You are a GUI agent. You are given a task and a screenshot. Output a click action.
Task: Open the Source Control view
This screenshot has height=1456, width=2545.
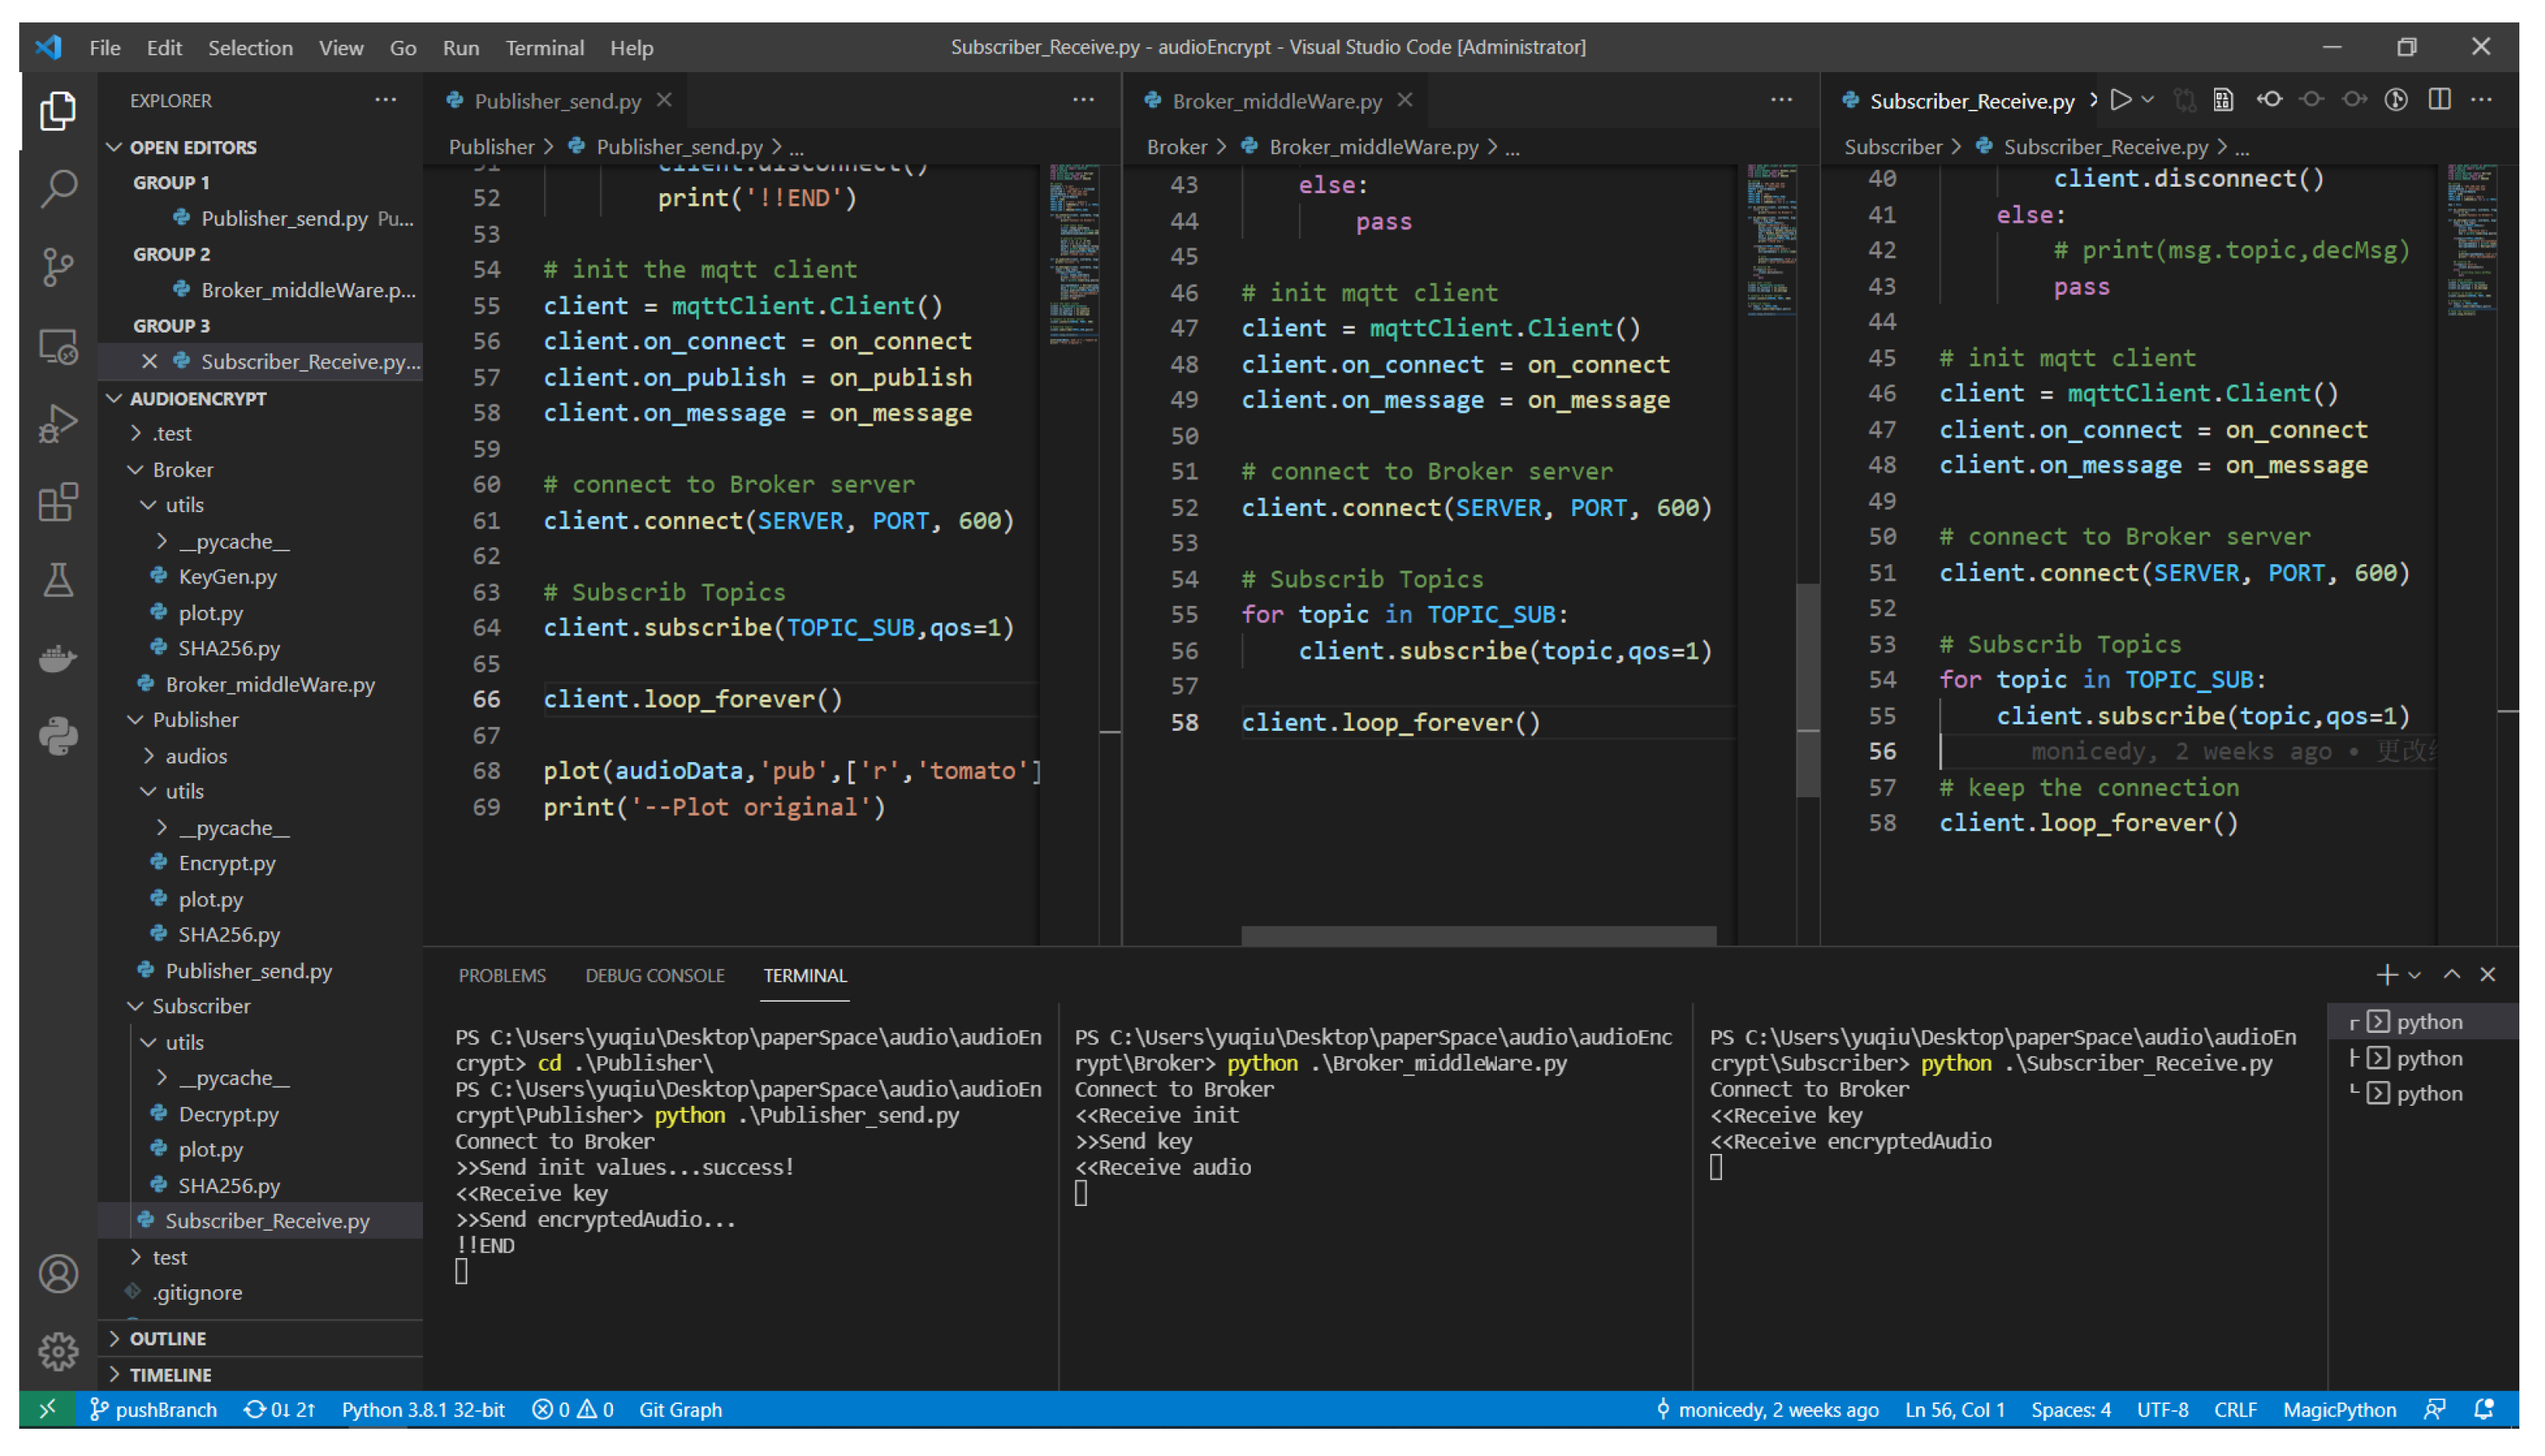click(x=58, y=266)
